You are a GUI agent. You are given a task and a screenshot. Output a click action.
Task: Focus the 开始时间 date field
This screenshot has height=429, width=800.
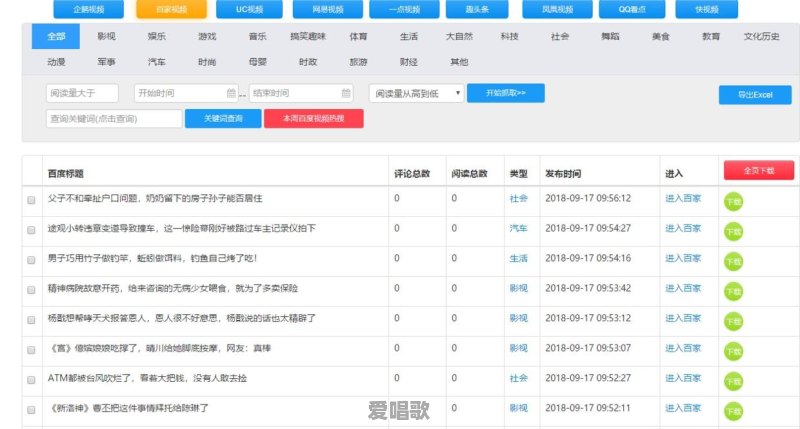click(186, 93)
